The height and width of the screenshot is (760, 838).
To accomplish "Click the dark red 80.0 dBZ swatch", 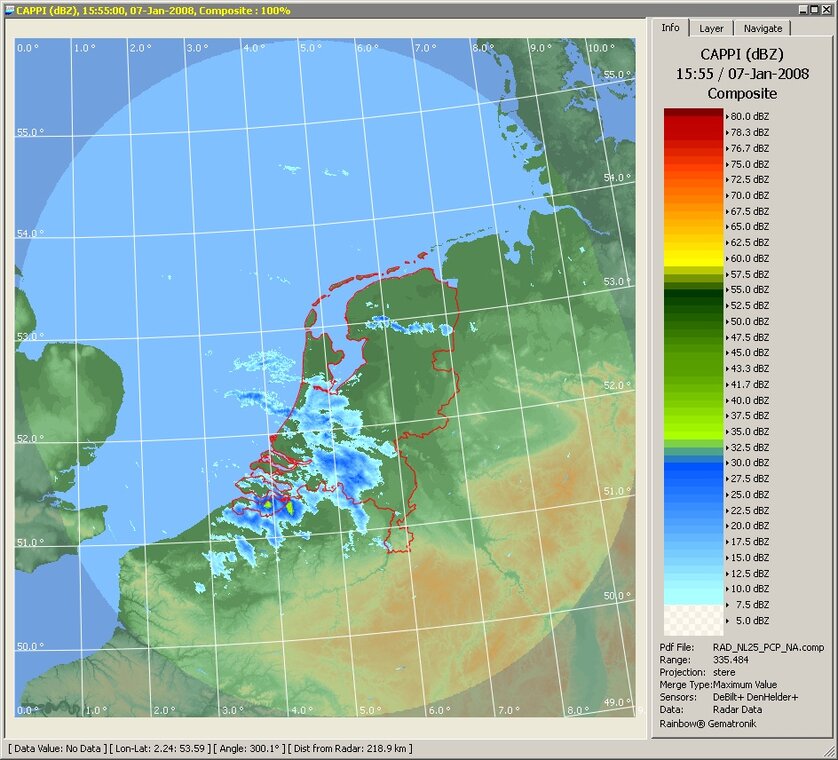I will 692,116.
